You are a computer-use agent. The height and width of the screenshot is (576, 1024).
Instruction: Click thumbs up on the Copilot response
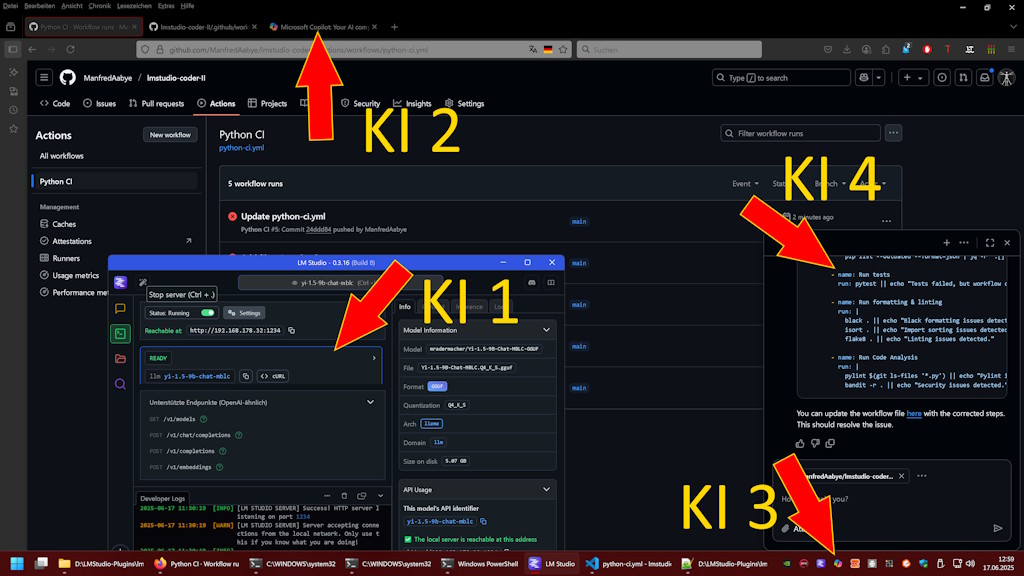click(x=800, y=443)
